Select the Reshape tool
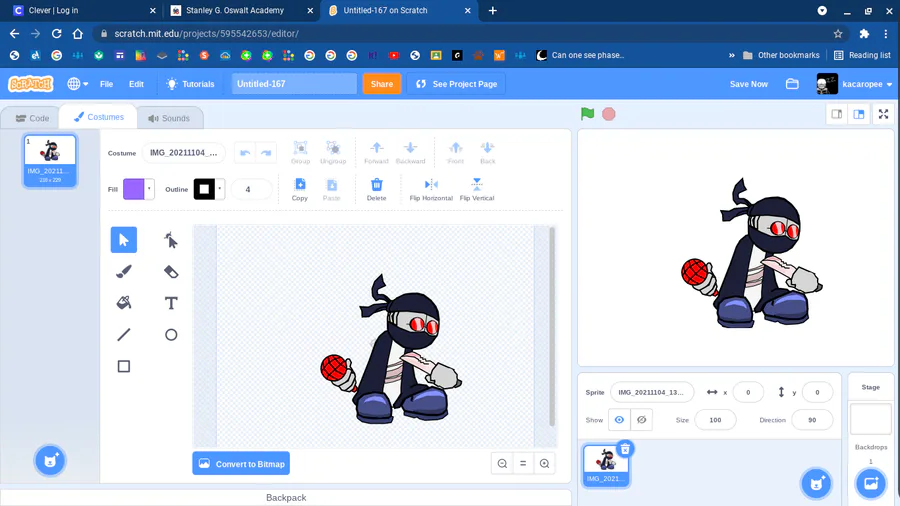This screenshot has height=506, width=900. tap(170, 240)
